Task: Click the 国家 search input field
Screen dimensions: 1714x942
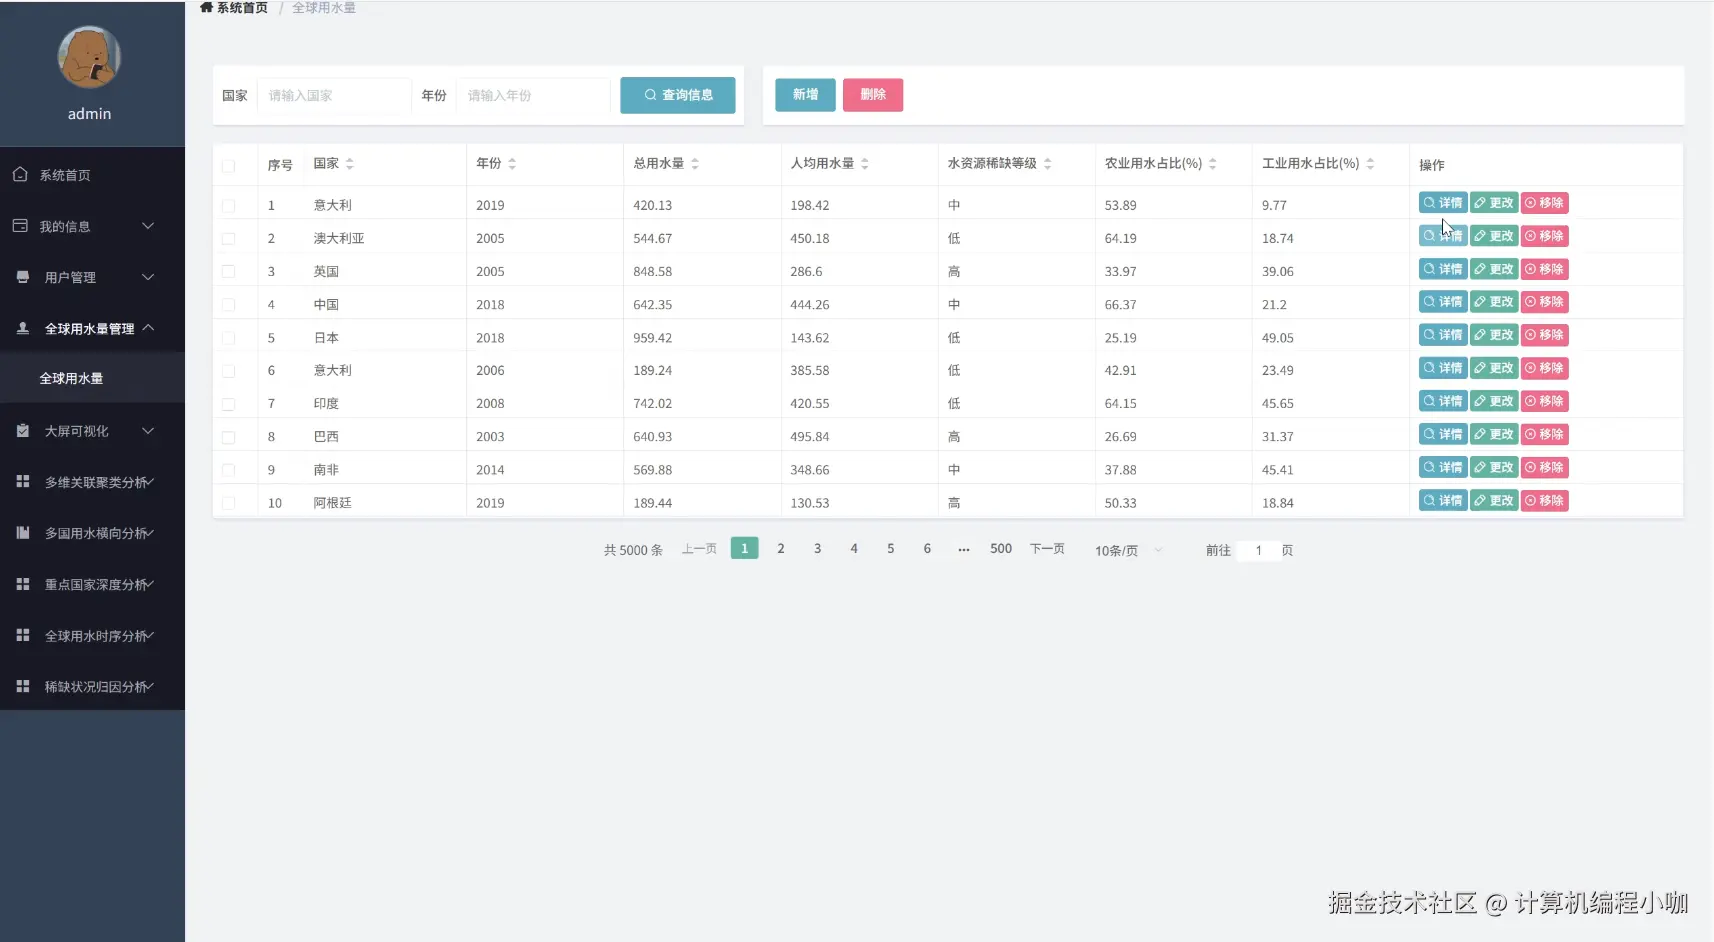Action: point(334,96)
